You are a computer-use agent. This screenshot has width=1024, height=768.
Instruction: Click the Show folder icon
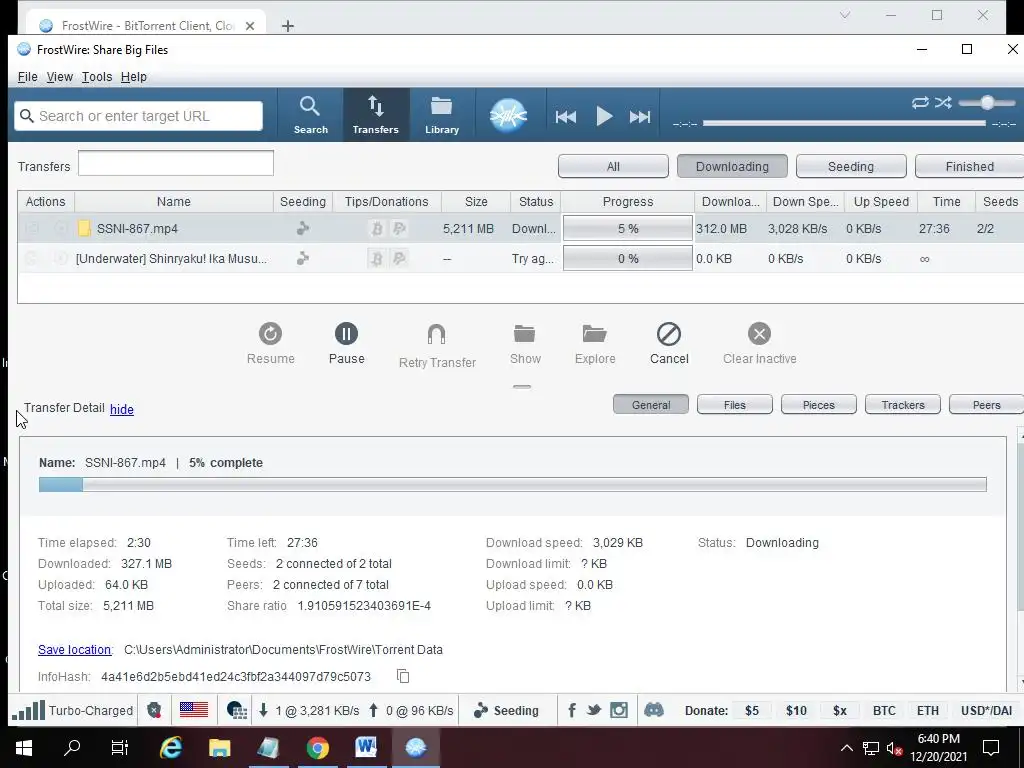[x=524, y=334]
